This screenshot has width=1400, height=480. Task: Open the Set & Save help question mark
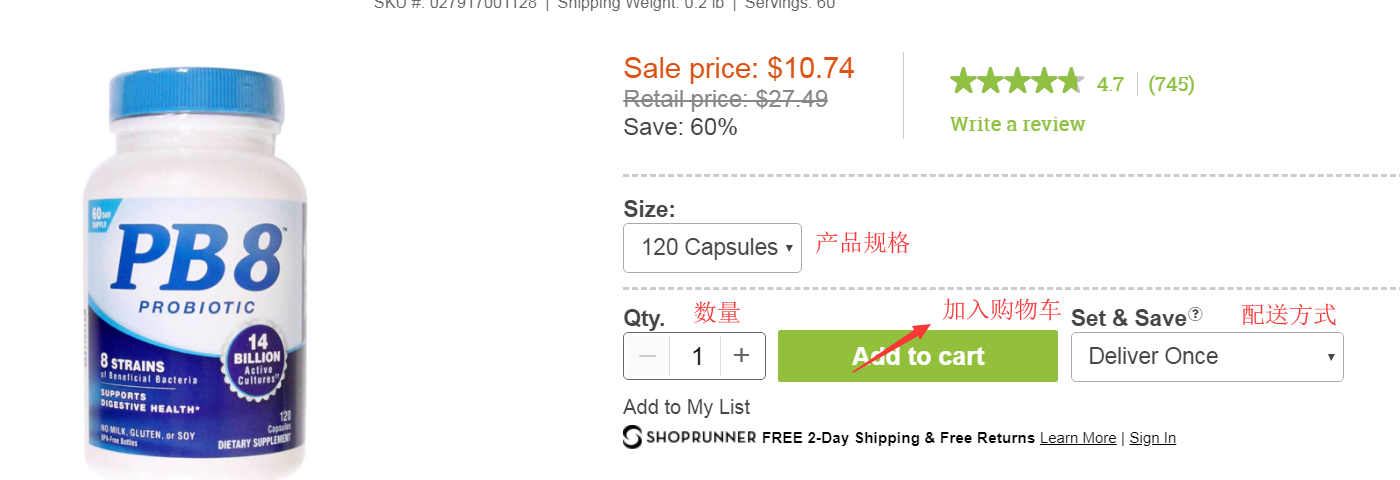click(x=1195, y=315)
